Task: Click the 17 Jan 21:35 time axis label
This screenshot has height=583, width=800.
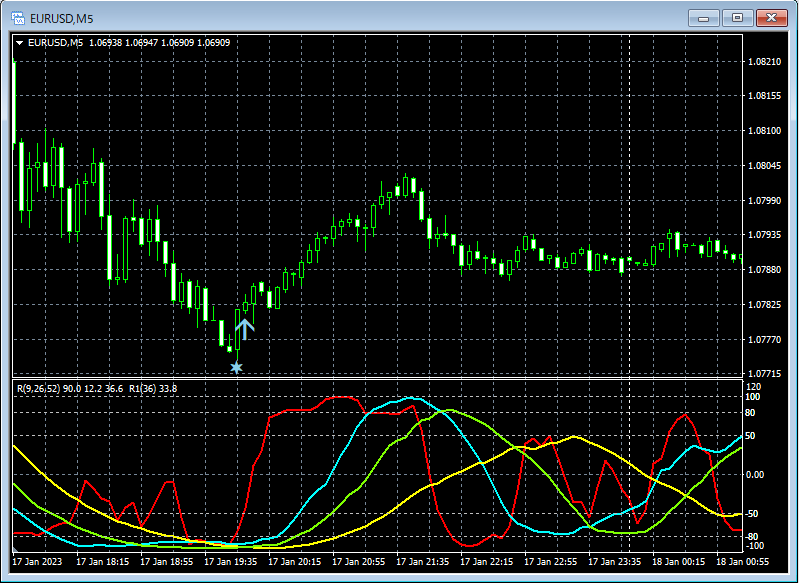Action: [x=423, y=562]
